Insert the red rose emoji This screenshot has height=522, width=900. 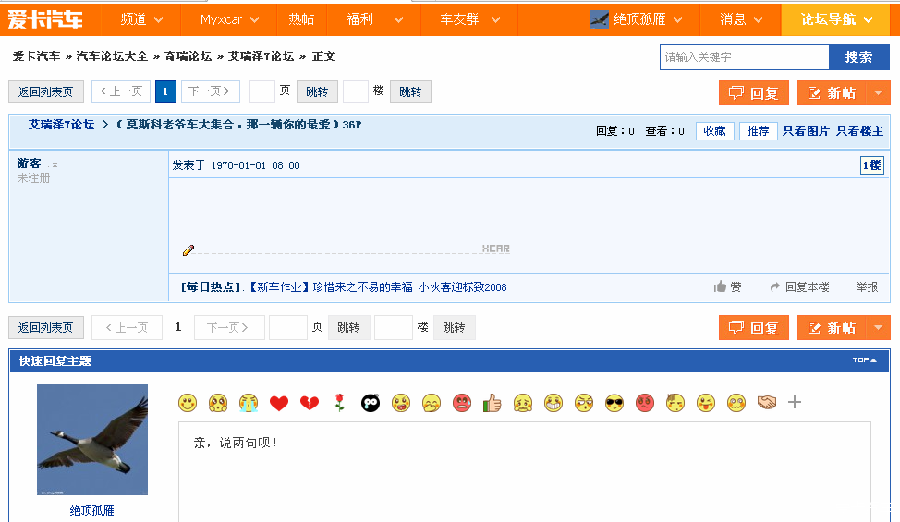point(340,403)
